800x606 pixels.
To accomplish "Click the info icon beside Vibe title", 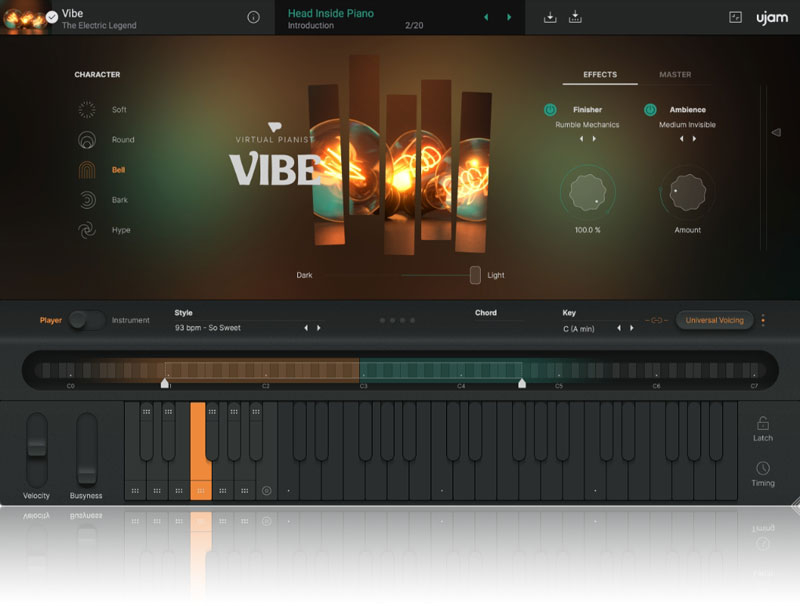I will coord(253,17).
